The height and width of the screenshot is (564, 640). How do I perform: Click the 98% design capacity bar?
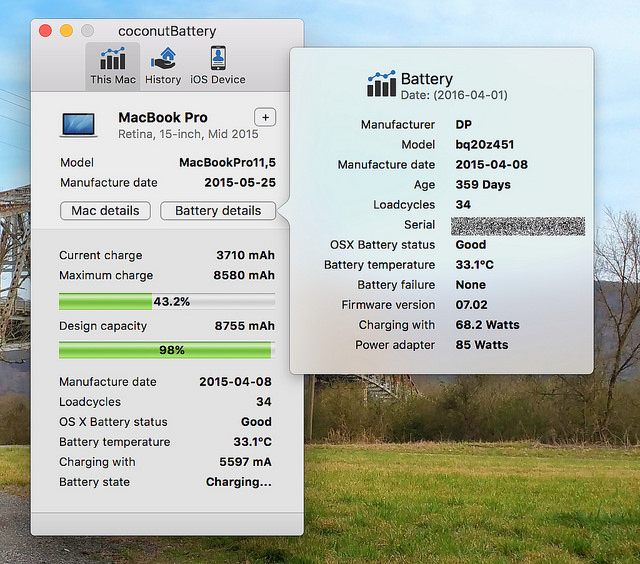[x=167, y=350]
